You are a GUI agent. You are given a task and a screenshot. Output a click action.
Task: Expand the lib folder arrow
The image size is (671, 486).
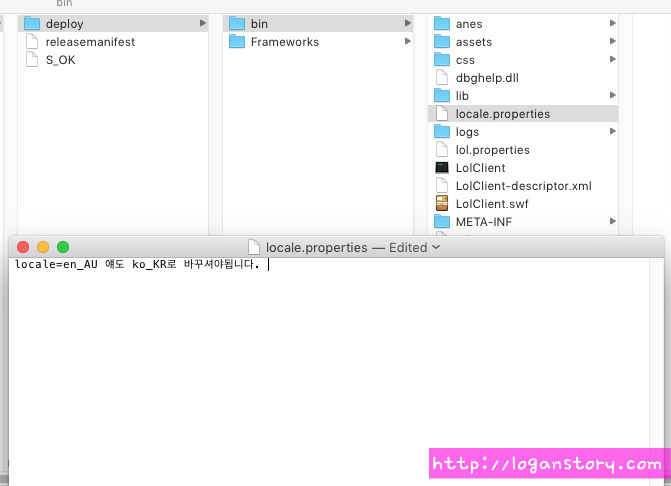[x=613, y=95]
